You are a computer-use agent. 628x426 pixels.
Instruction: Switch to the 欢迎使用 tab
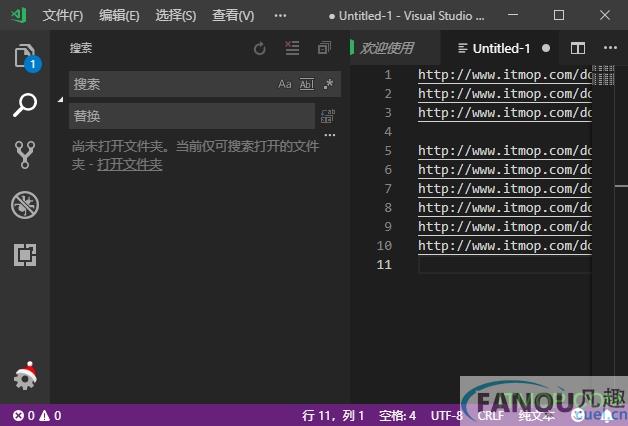(386, 48)
